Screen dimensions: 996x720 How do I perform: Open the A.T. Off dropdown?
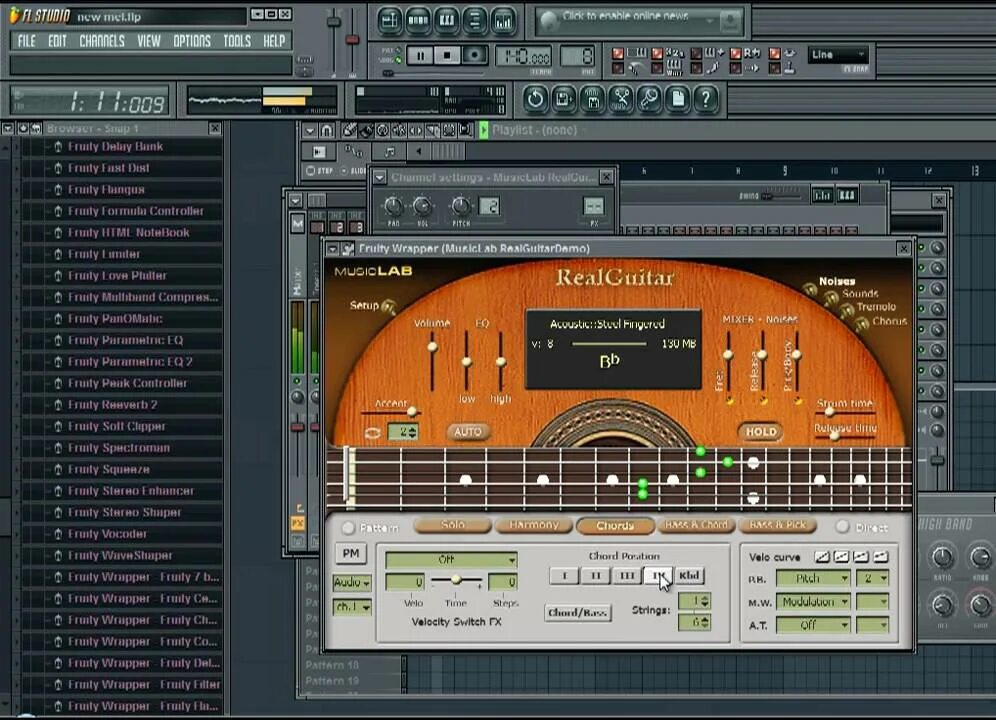coord(814,625)
